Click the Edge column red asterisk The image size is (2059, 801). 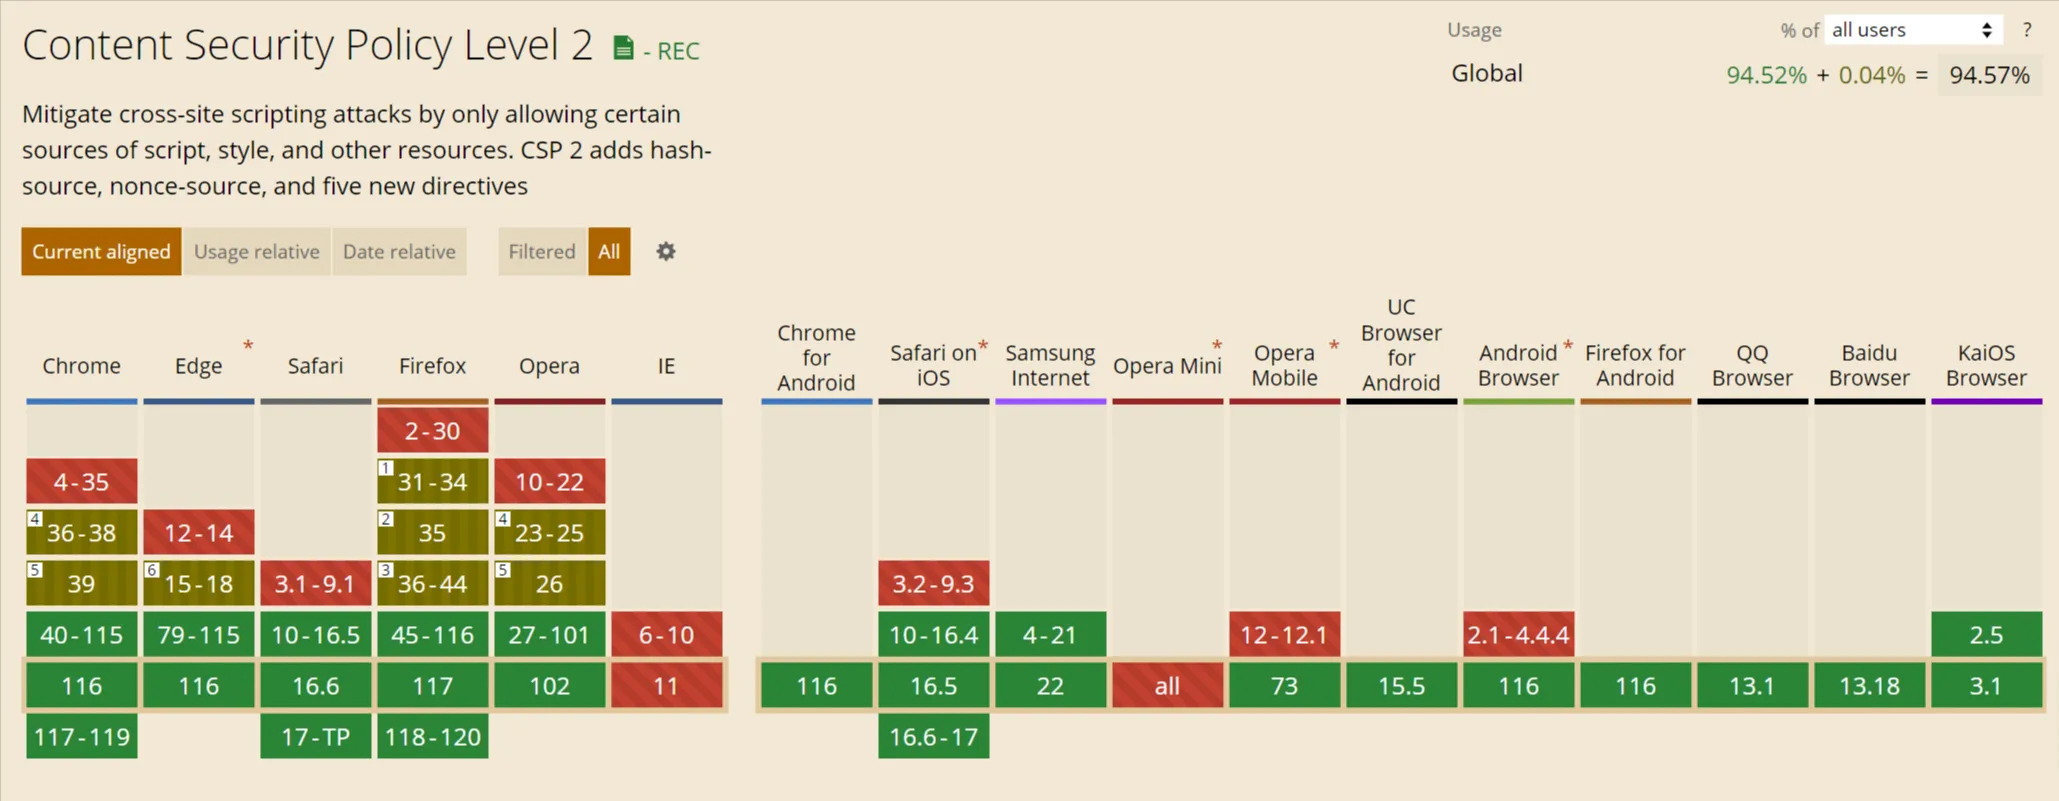click(248, 346)
